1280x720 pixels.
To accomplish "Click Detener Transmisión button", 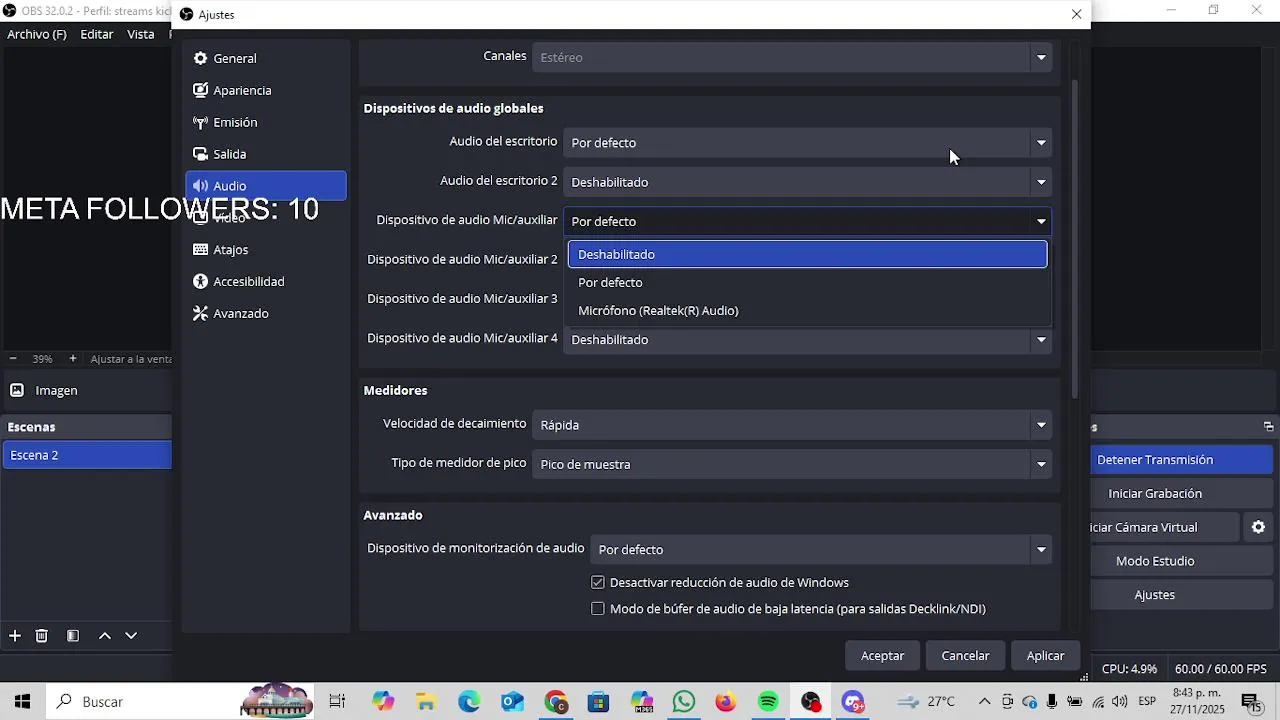I will [x=1182, y=460].
